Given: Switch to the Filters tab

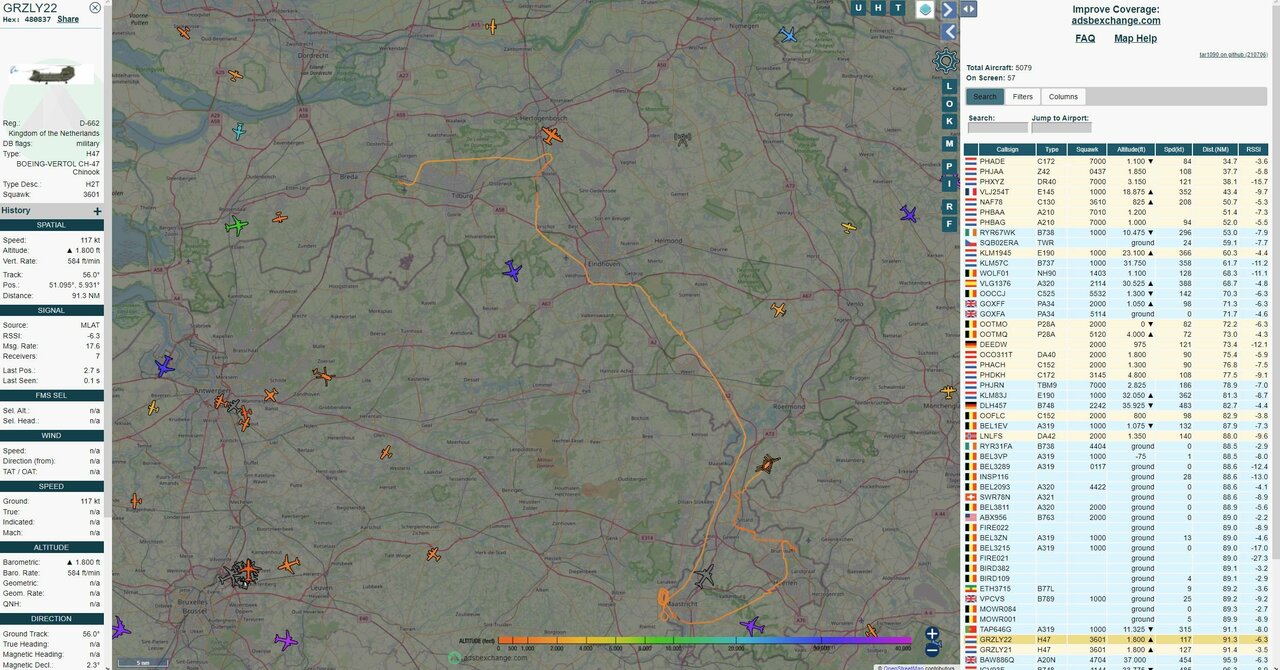Looking at the screenshot, I should pyautogui.click(x=1022, y=97).
